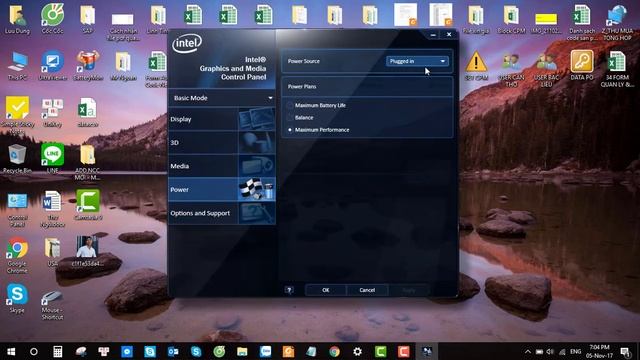Open This PC desktop icon
640x360 pixels.
click(17, 65)
